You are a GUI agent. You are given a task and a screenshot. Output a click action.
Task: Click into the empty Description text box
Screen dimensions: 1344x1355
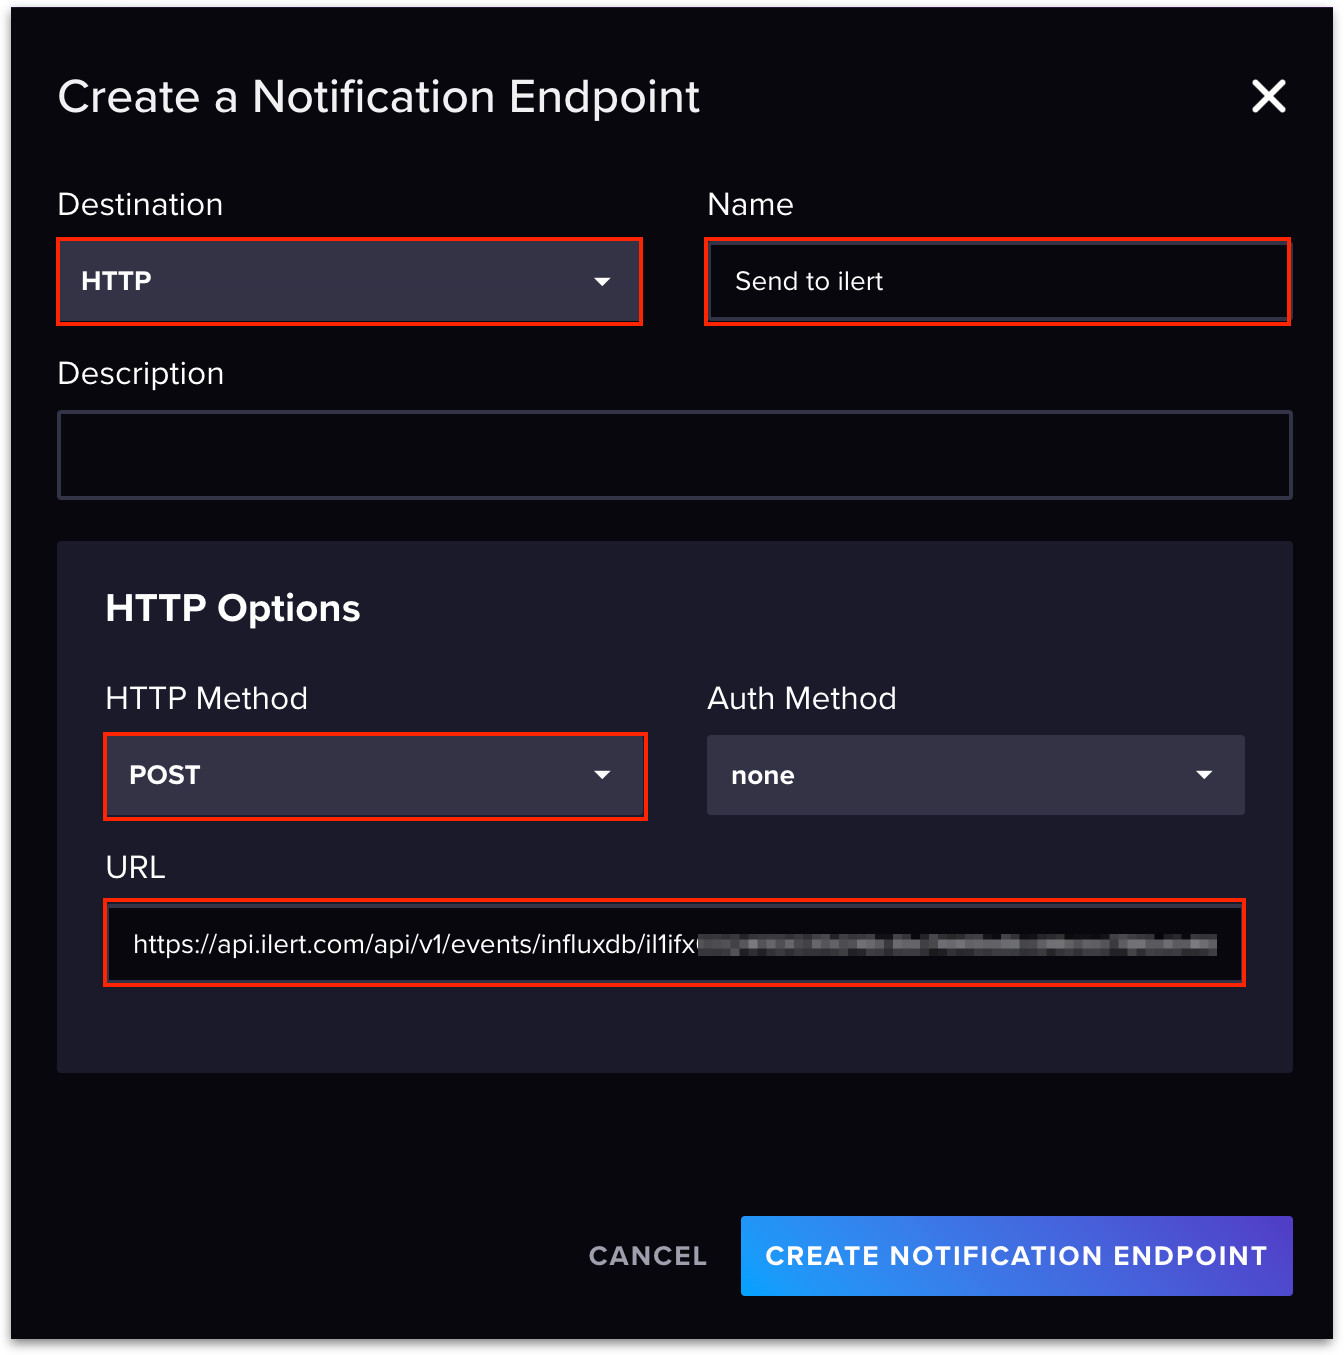674,455
